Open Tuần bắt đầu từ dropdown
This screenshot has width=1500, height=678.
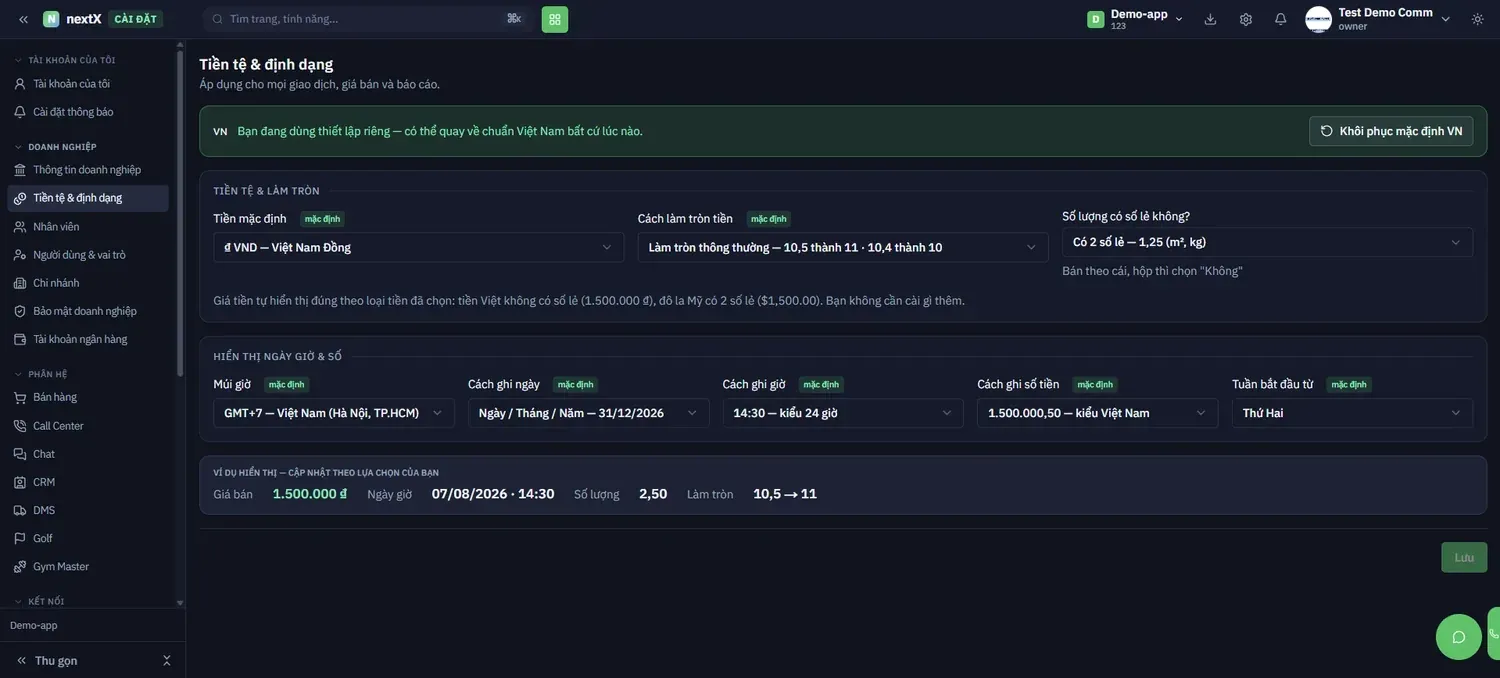1352,413
